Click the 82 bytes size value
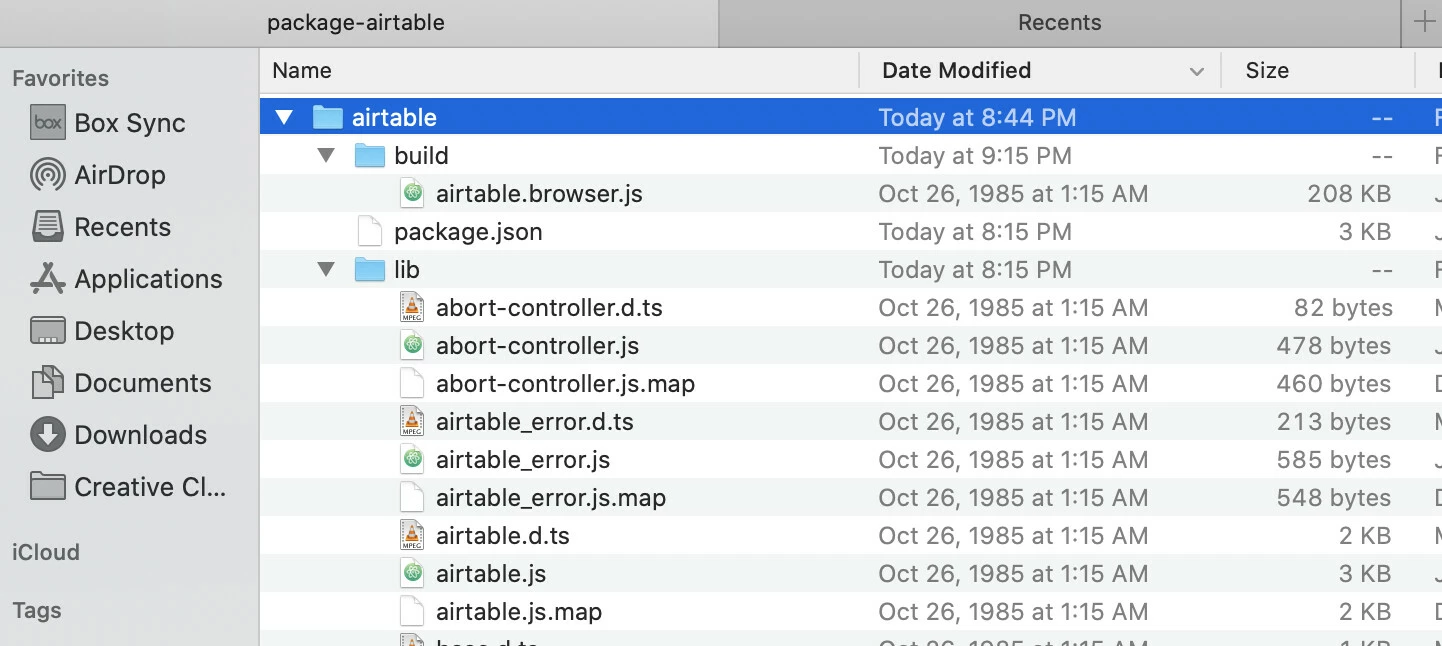 click(1343, 308)
